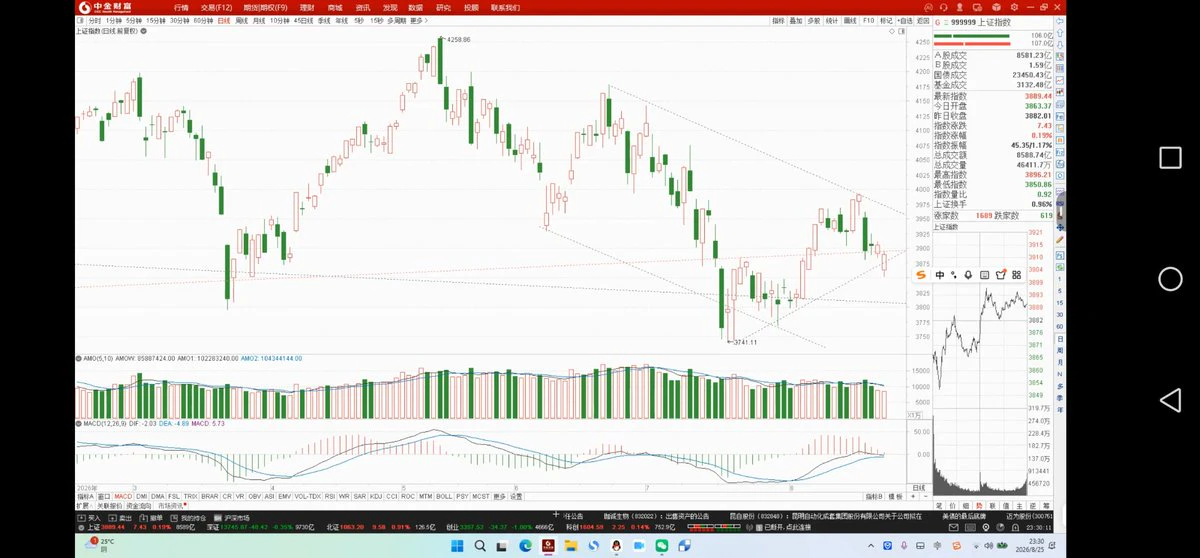
Task: Click the phone square recent-apps button
Action: pos(1170,157)
